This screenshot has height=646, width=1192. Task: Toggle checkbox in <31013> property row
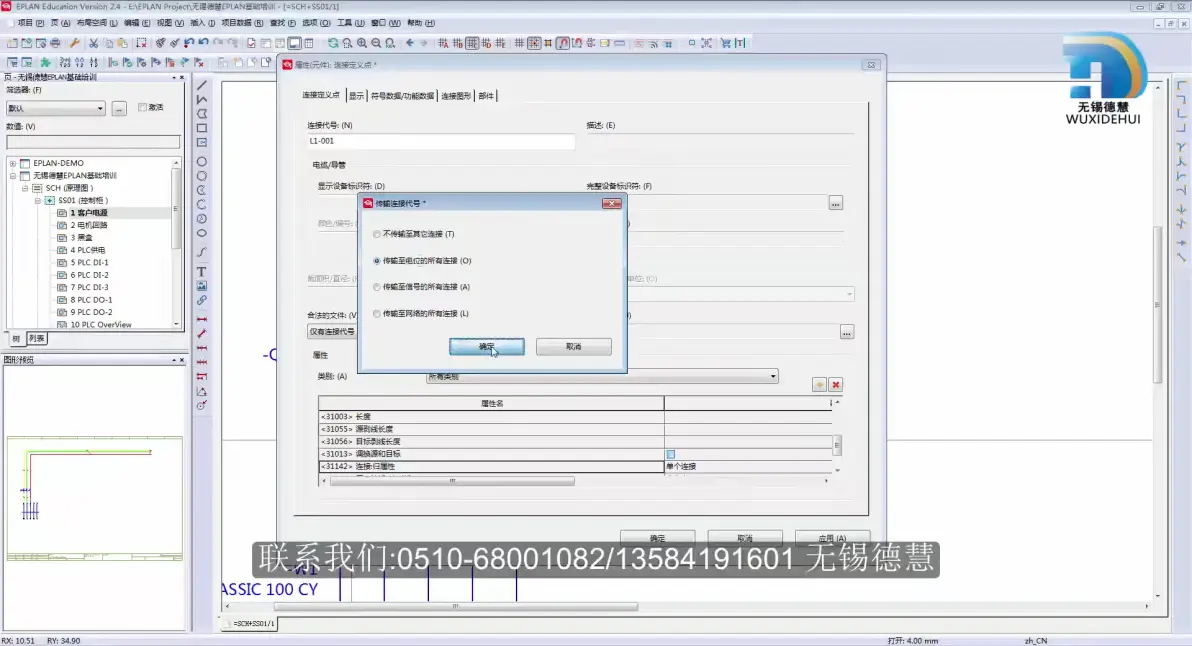[670, 454]
